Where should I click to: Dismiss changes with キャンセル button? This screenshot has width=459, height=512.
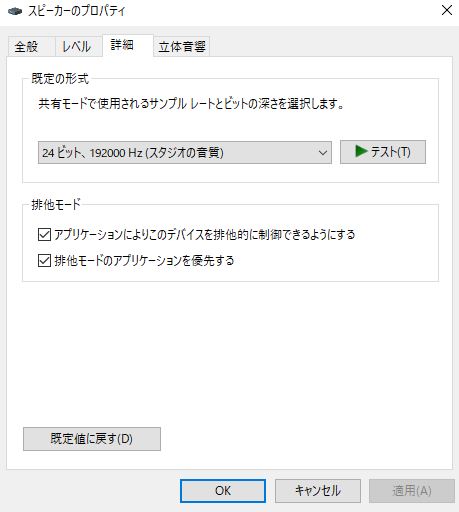(x=318, y=491)
